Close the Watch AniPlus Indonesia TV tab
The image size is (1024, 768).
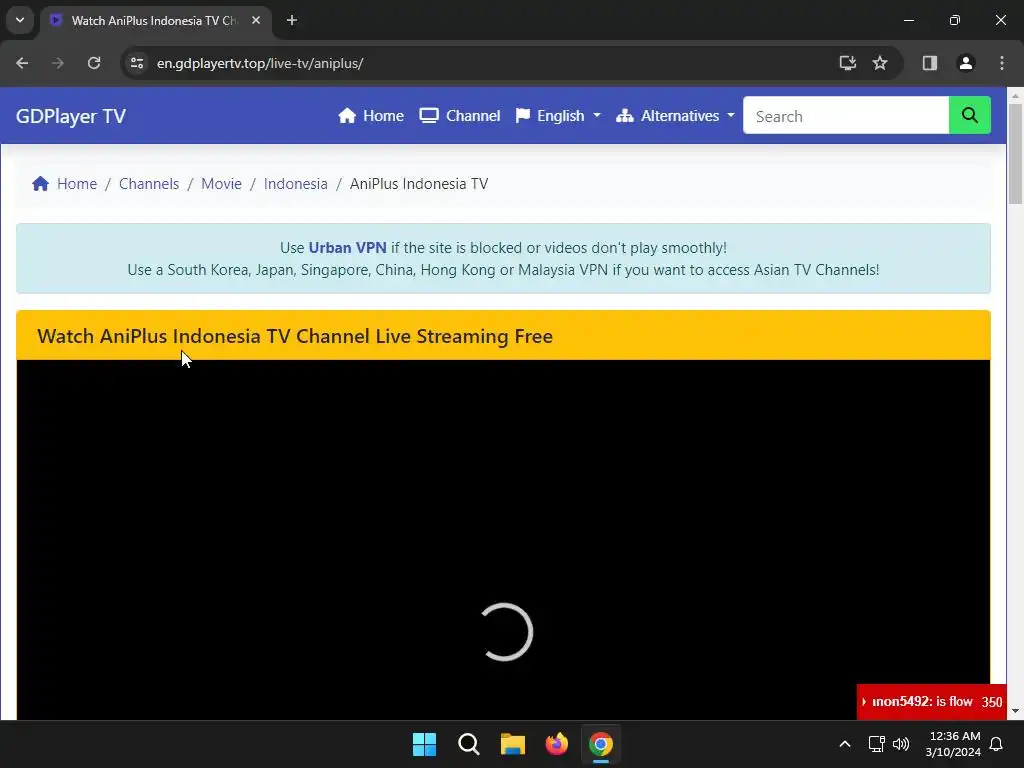point(256,20)
